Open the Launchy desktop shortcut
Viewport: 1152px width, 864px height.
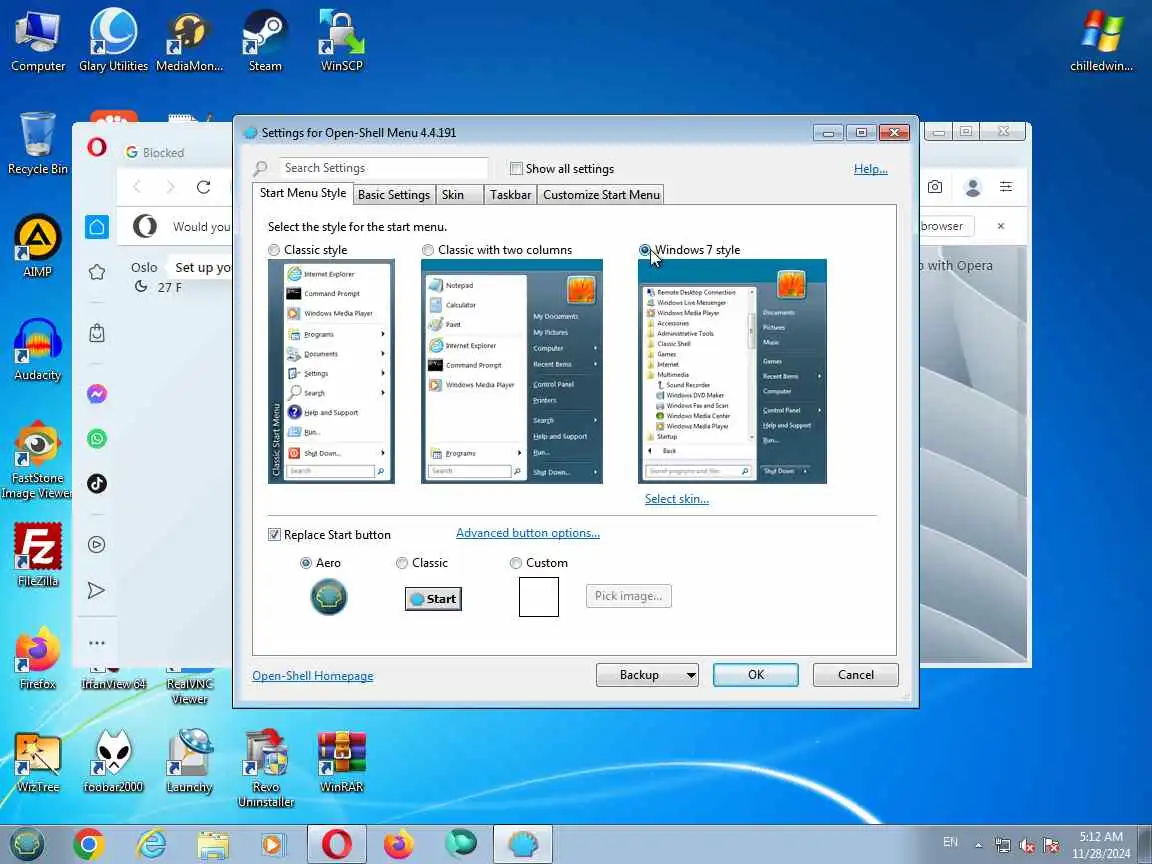190,761
